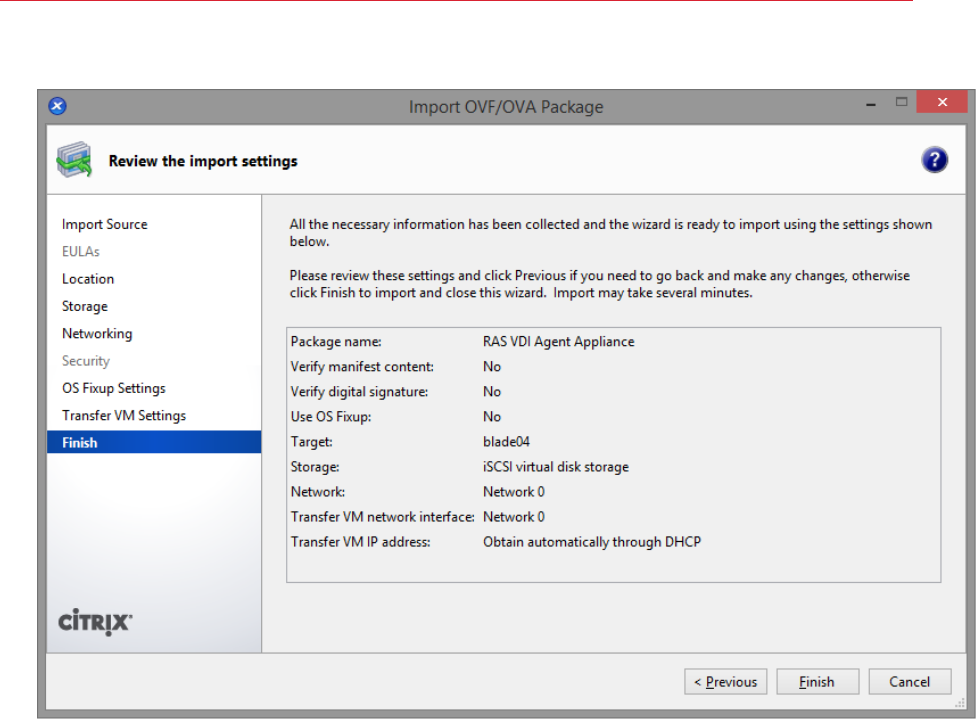
Task: Click the Citrix logo
Action: [x=95, y=622]
